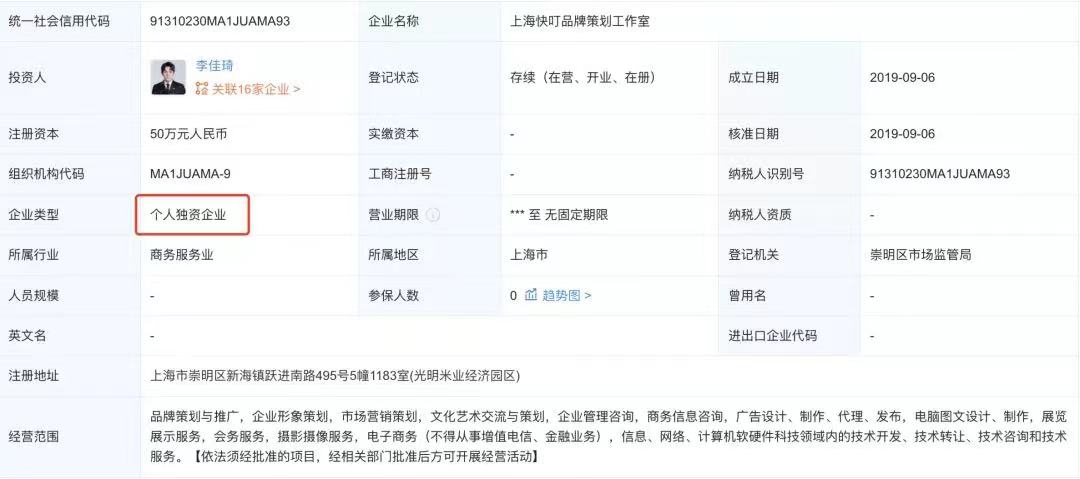1080x479 pixels.
Task: Click the registered address text
Action: (335, 376)
